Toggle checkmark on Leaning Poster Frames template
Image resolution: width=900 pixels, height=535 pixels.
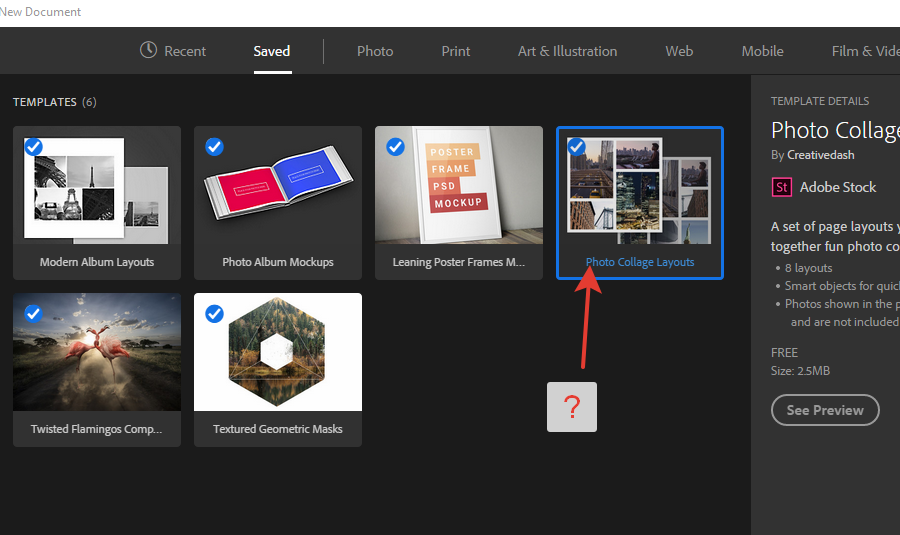[x=395, y=147]
